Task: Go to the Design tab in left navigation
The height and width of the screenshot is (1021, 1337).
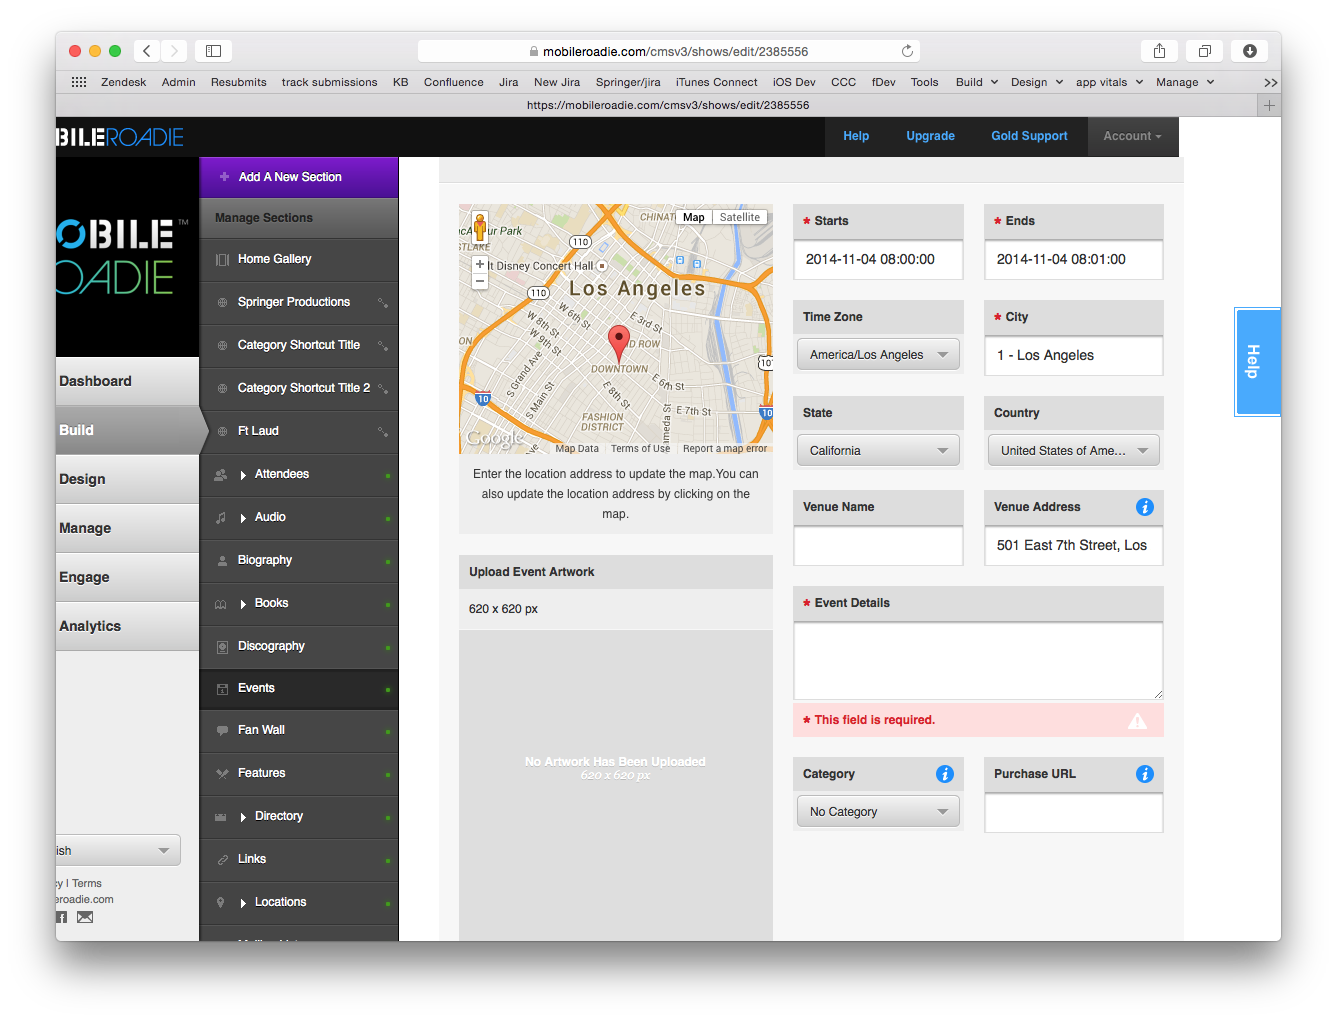Action: pyautogui.click(x=82, y=479)
